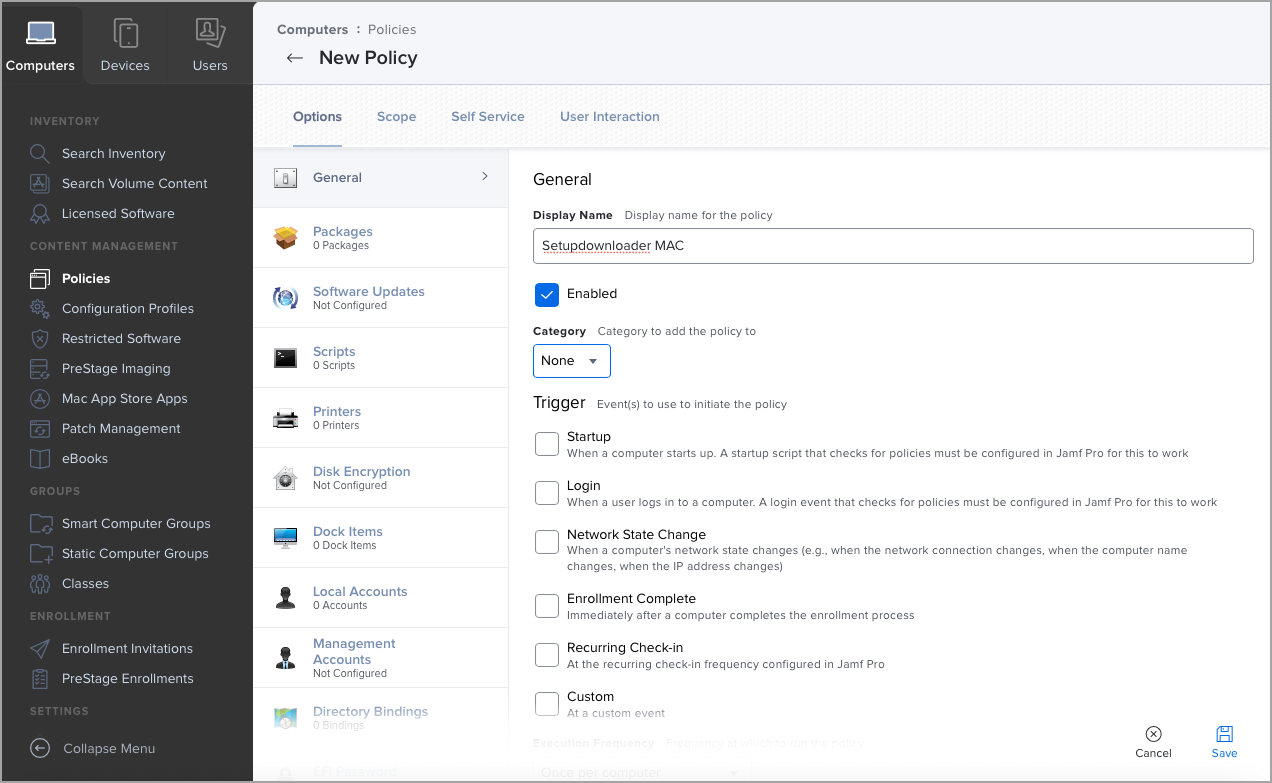Switch to the Devices section icon
Viewport: 1272px width, 783px height.
click(x=125, y=34)
